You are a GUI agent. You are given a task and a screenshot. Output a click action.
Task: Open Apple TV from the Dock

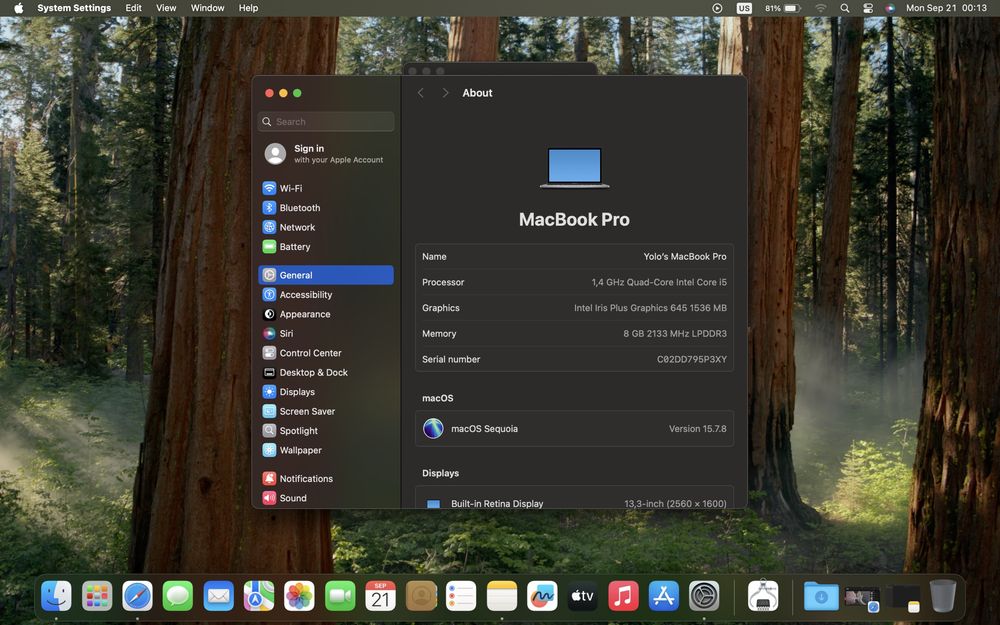(582, 597)
